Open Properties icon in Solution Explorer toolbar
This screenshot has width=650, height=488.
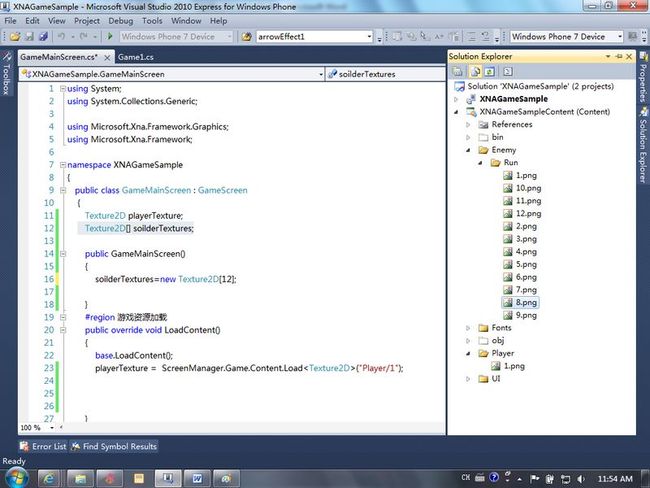pos(458,72)
